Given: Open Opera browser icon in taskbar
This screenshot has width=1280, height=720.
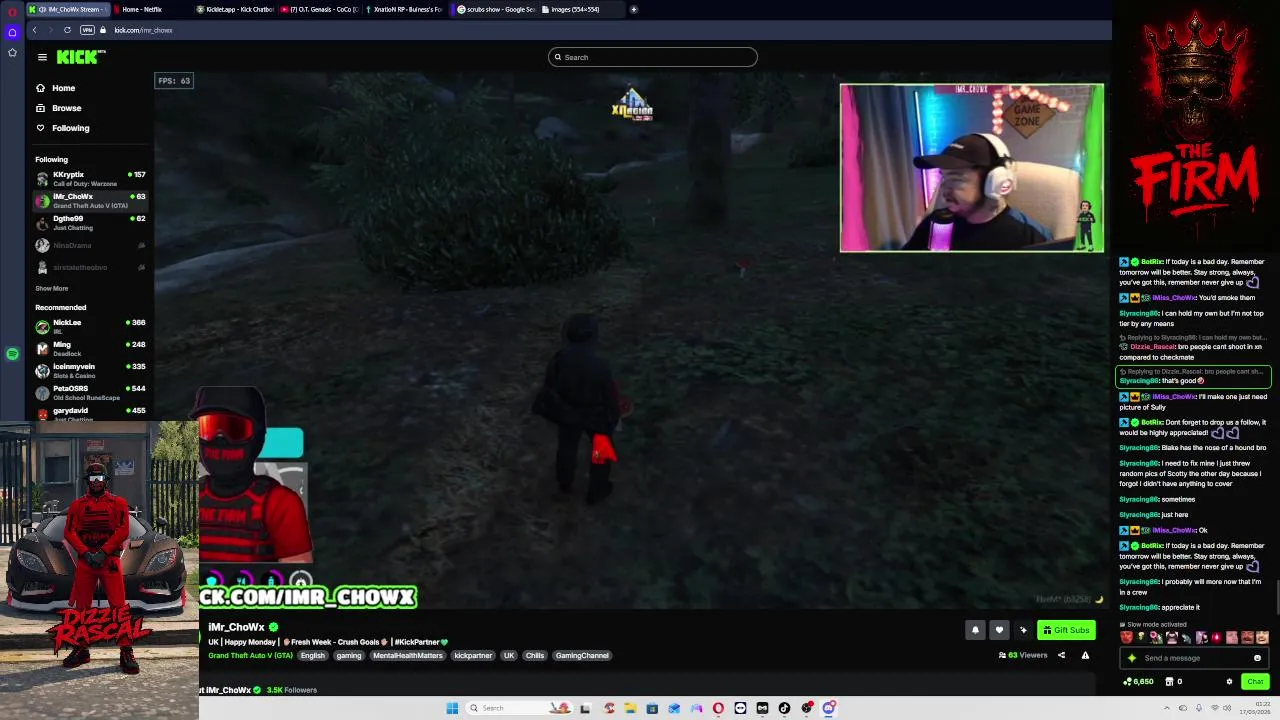Looking at the screenshot, I should click(x=718, y=708).
